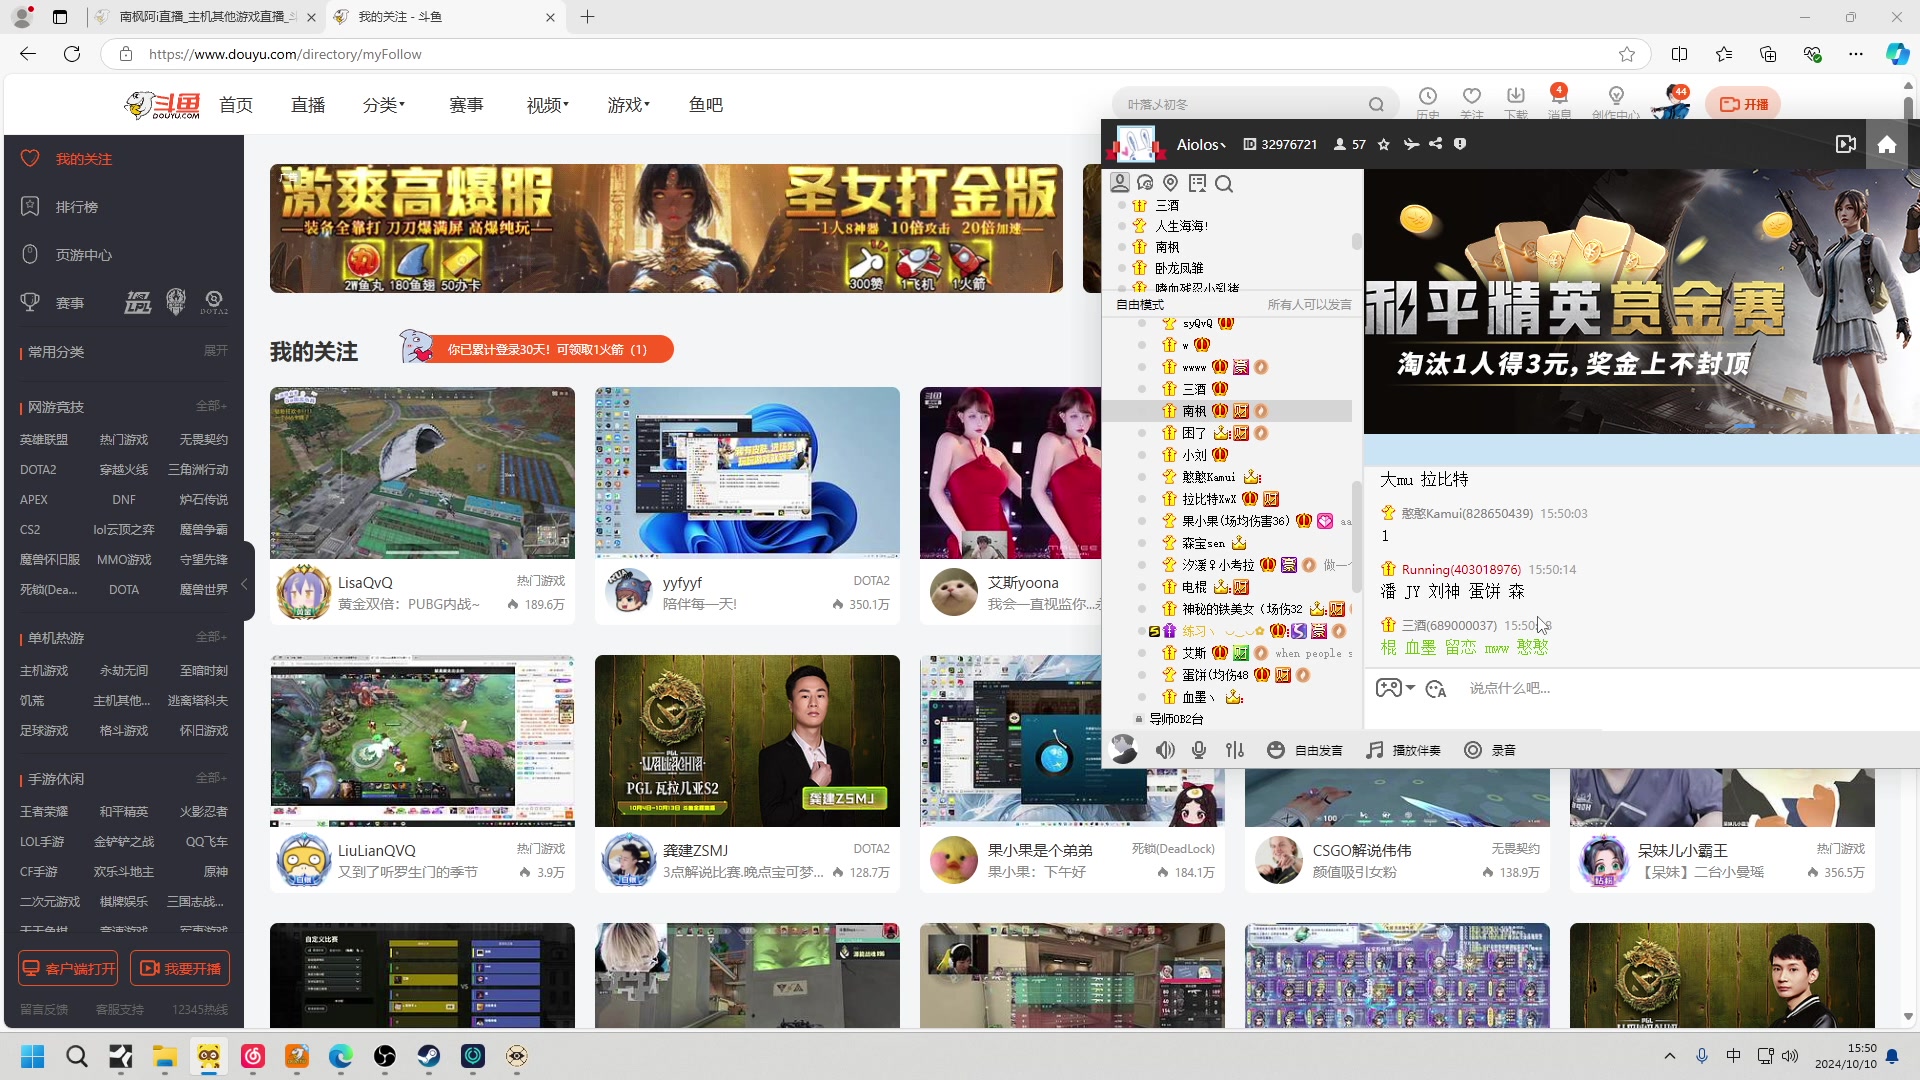Open the 直播 nav item
The height and width of the screenshot is (1080, 1920).
(308, 105)
